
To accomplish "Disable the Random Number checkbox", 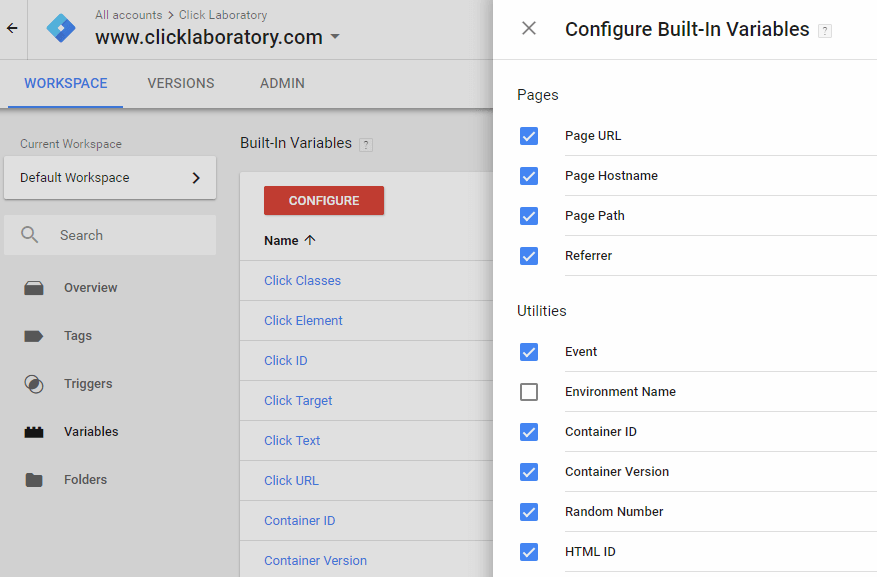I will tap(529, 512).
